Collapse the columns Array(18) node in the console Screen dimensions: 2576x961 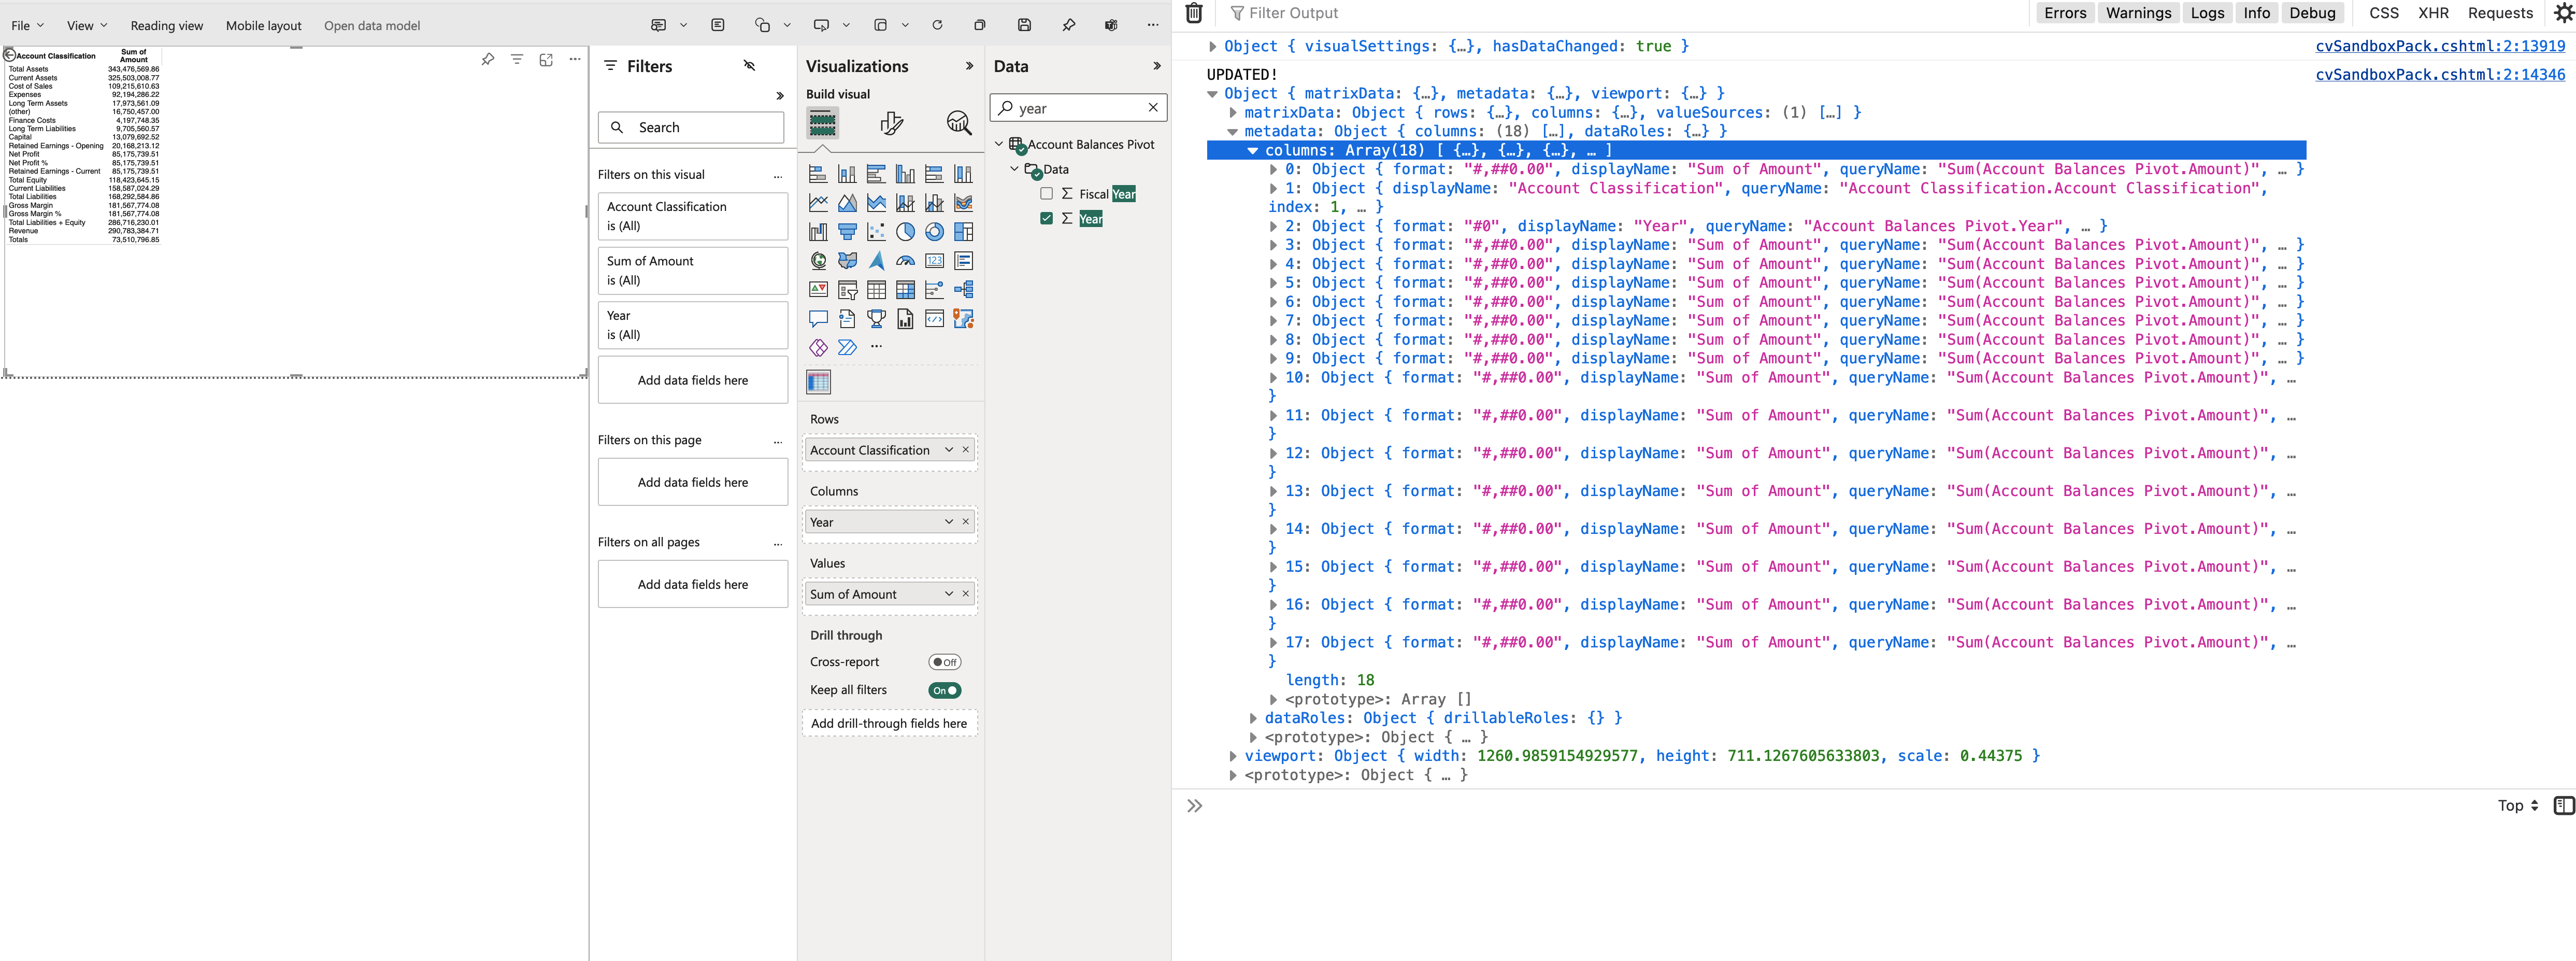(x=1253, y=150)
